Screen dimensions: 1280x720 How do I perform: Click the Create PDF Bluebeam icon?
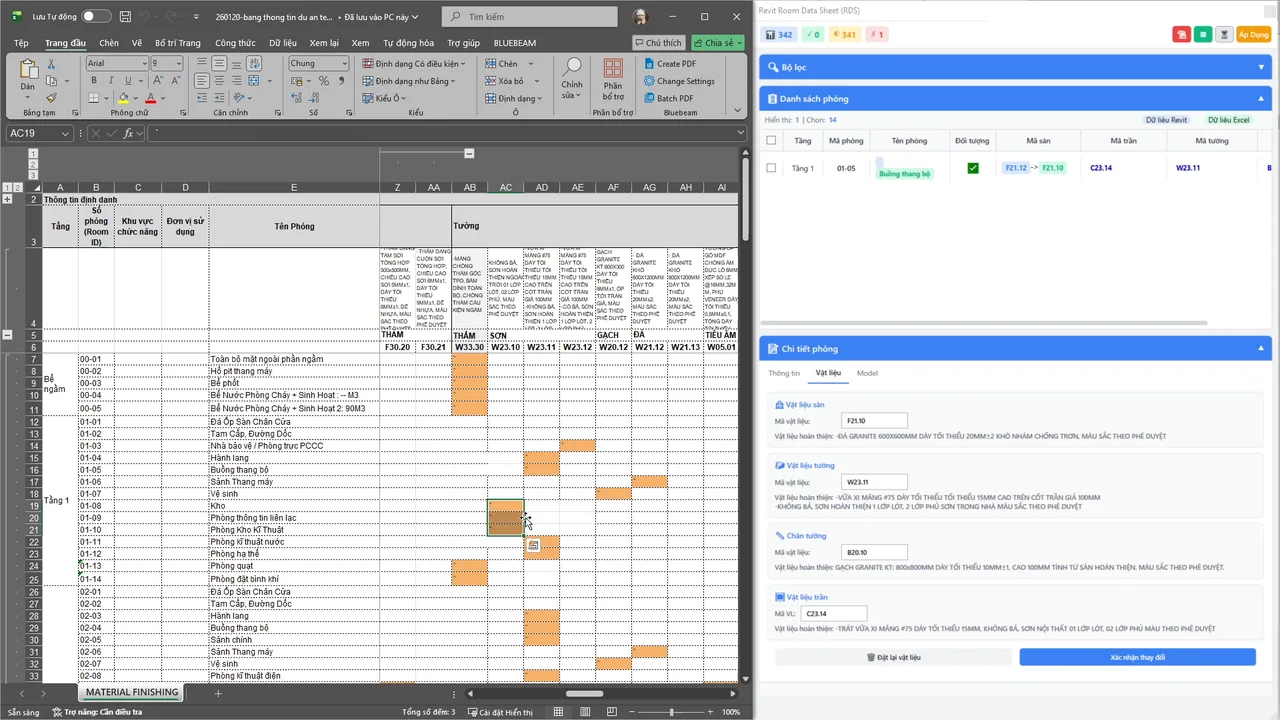pos(670,64)
